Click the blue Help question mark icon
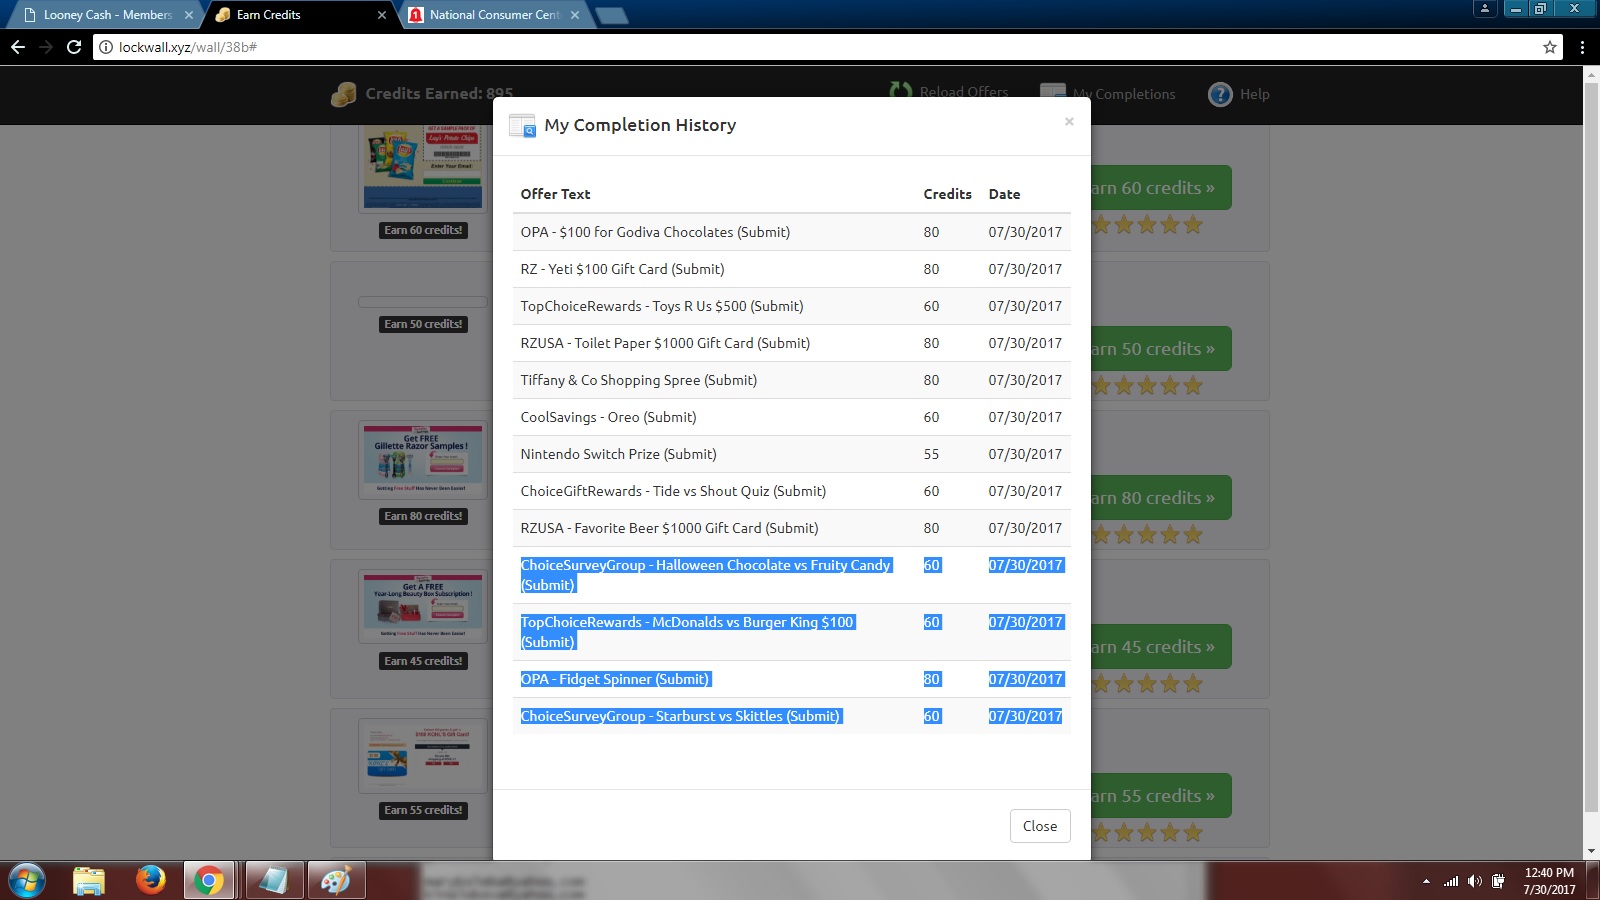 (x=1220, y=94)
